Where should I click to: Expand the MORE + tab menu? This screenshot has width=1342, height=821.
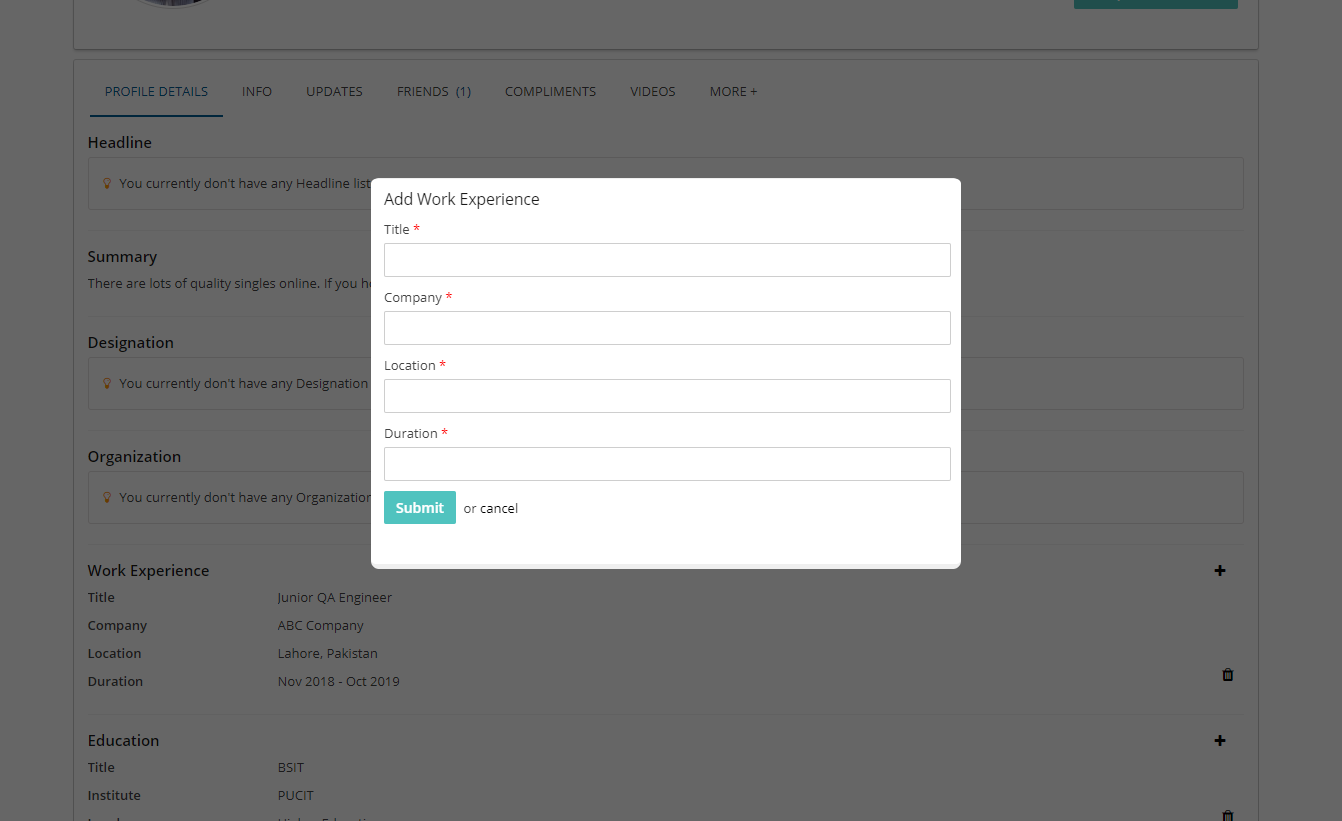click(733, 92)
